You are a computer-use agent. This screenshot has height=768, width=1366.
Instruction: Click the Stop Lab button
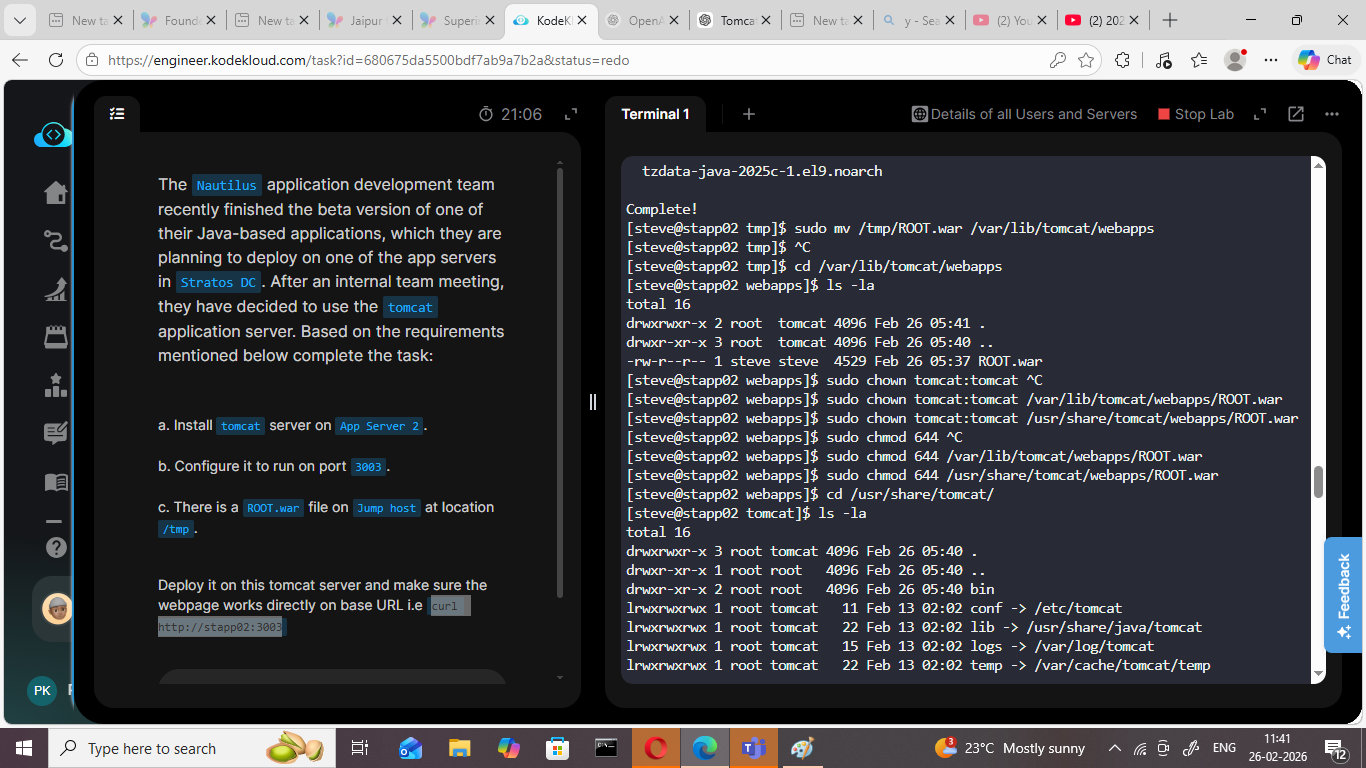(1196, 114)
